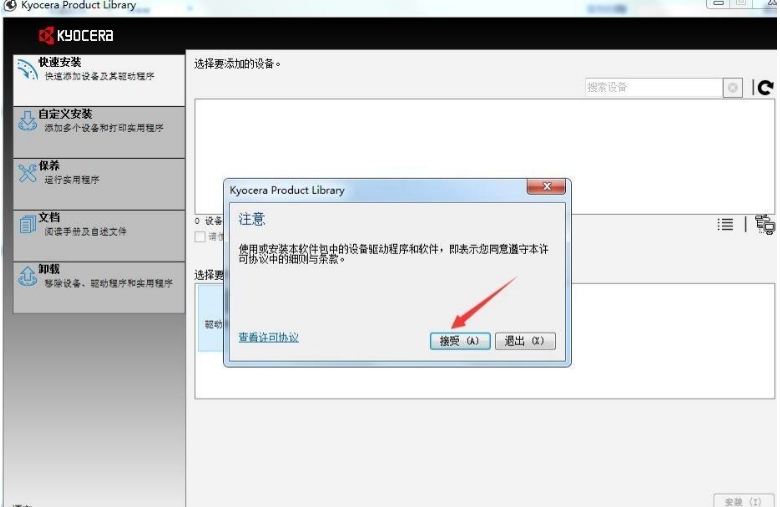
Task: Click the custom install download icon
Action: [x=27, y=121]
